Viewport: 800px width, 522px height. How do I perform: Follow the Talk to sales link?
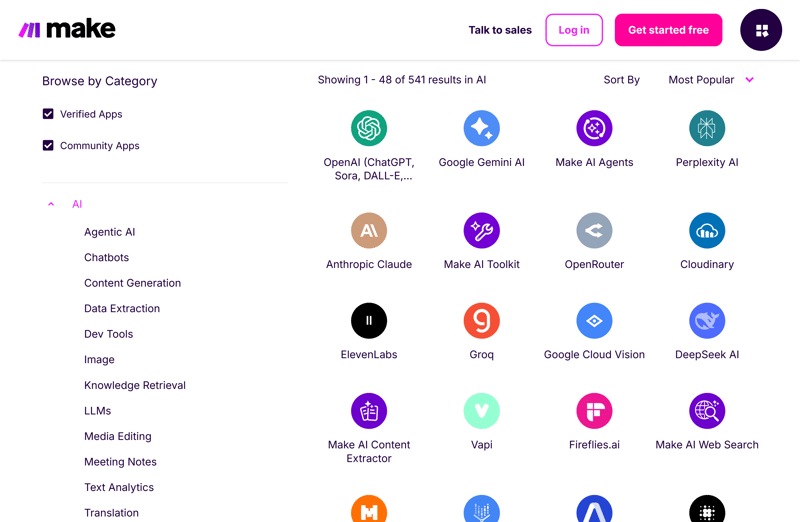click(500, 30)
